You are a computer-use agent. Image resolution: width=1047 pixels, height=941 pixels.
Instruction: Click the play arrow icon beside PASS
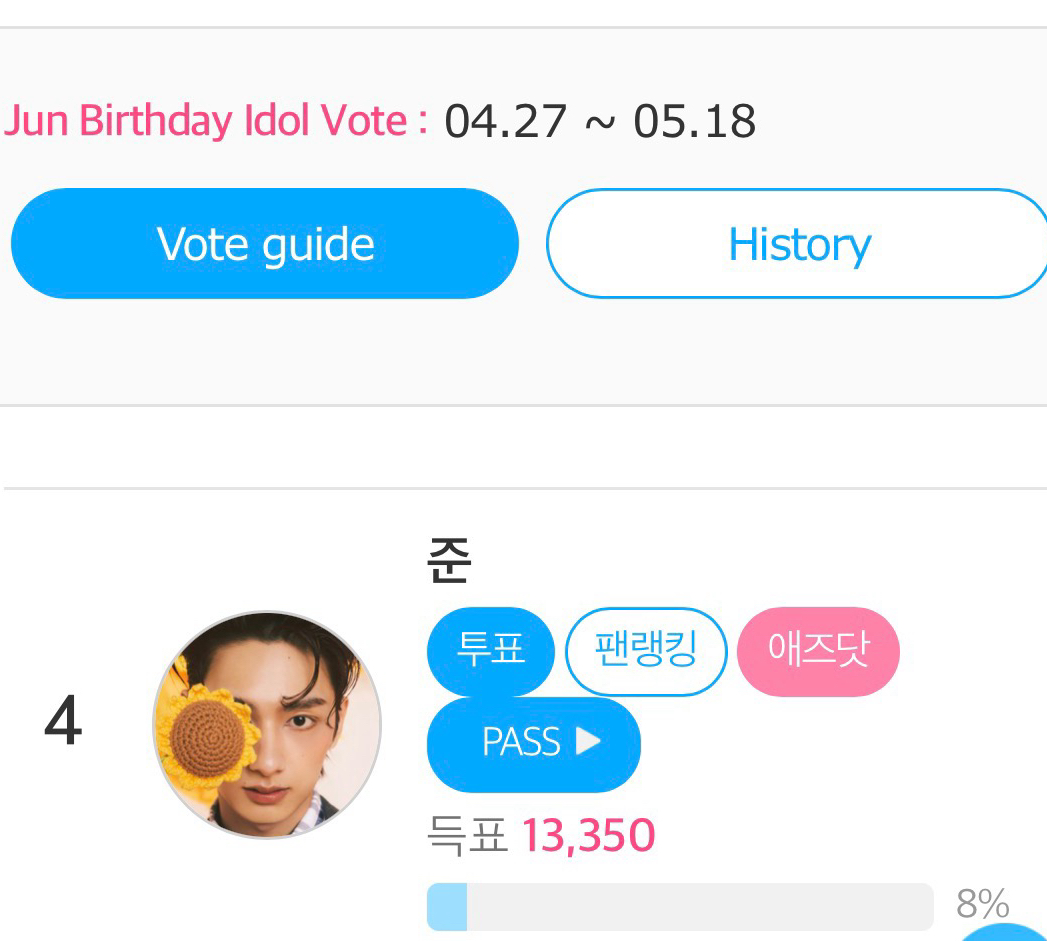point(589,742)
